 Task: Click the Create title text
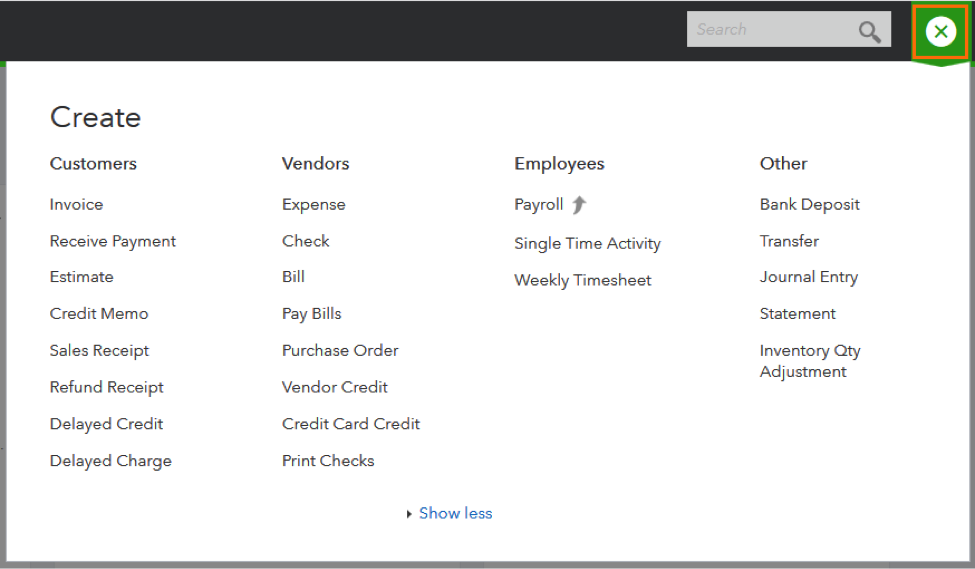click(x=96, y=118)
